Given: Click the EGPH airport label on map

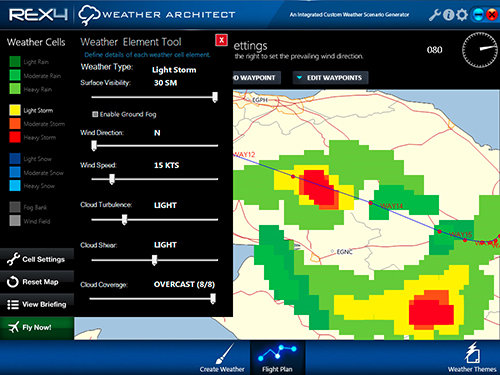Looking at the screenshot, I should point(260,100).
